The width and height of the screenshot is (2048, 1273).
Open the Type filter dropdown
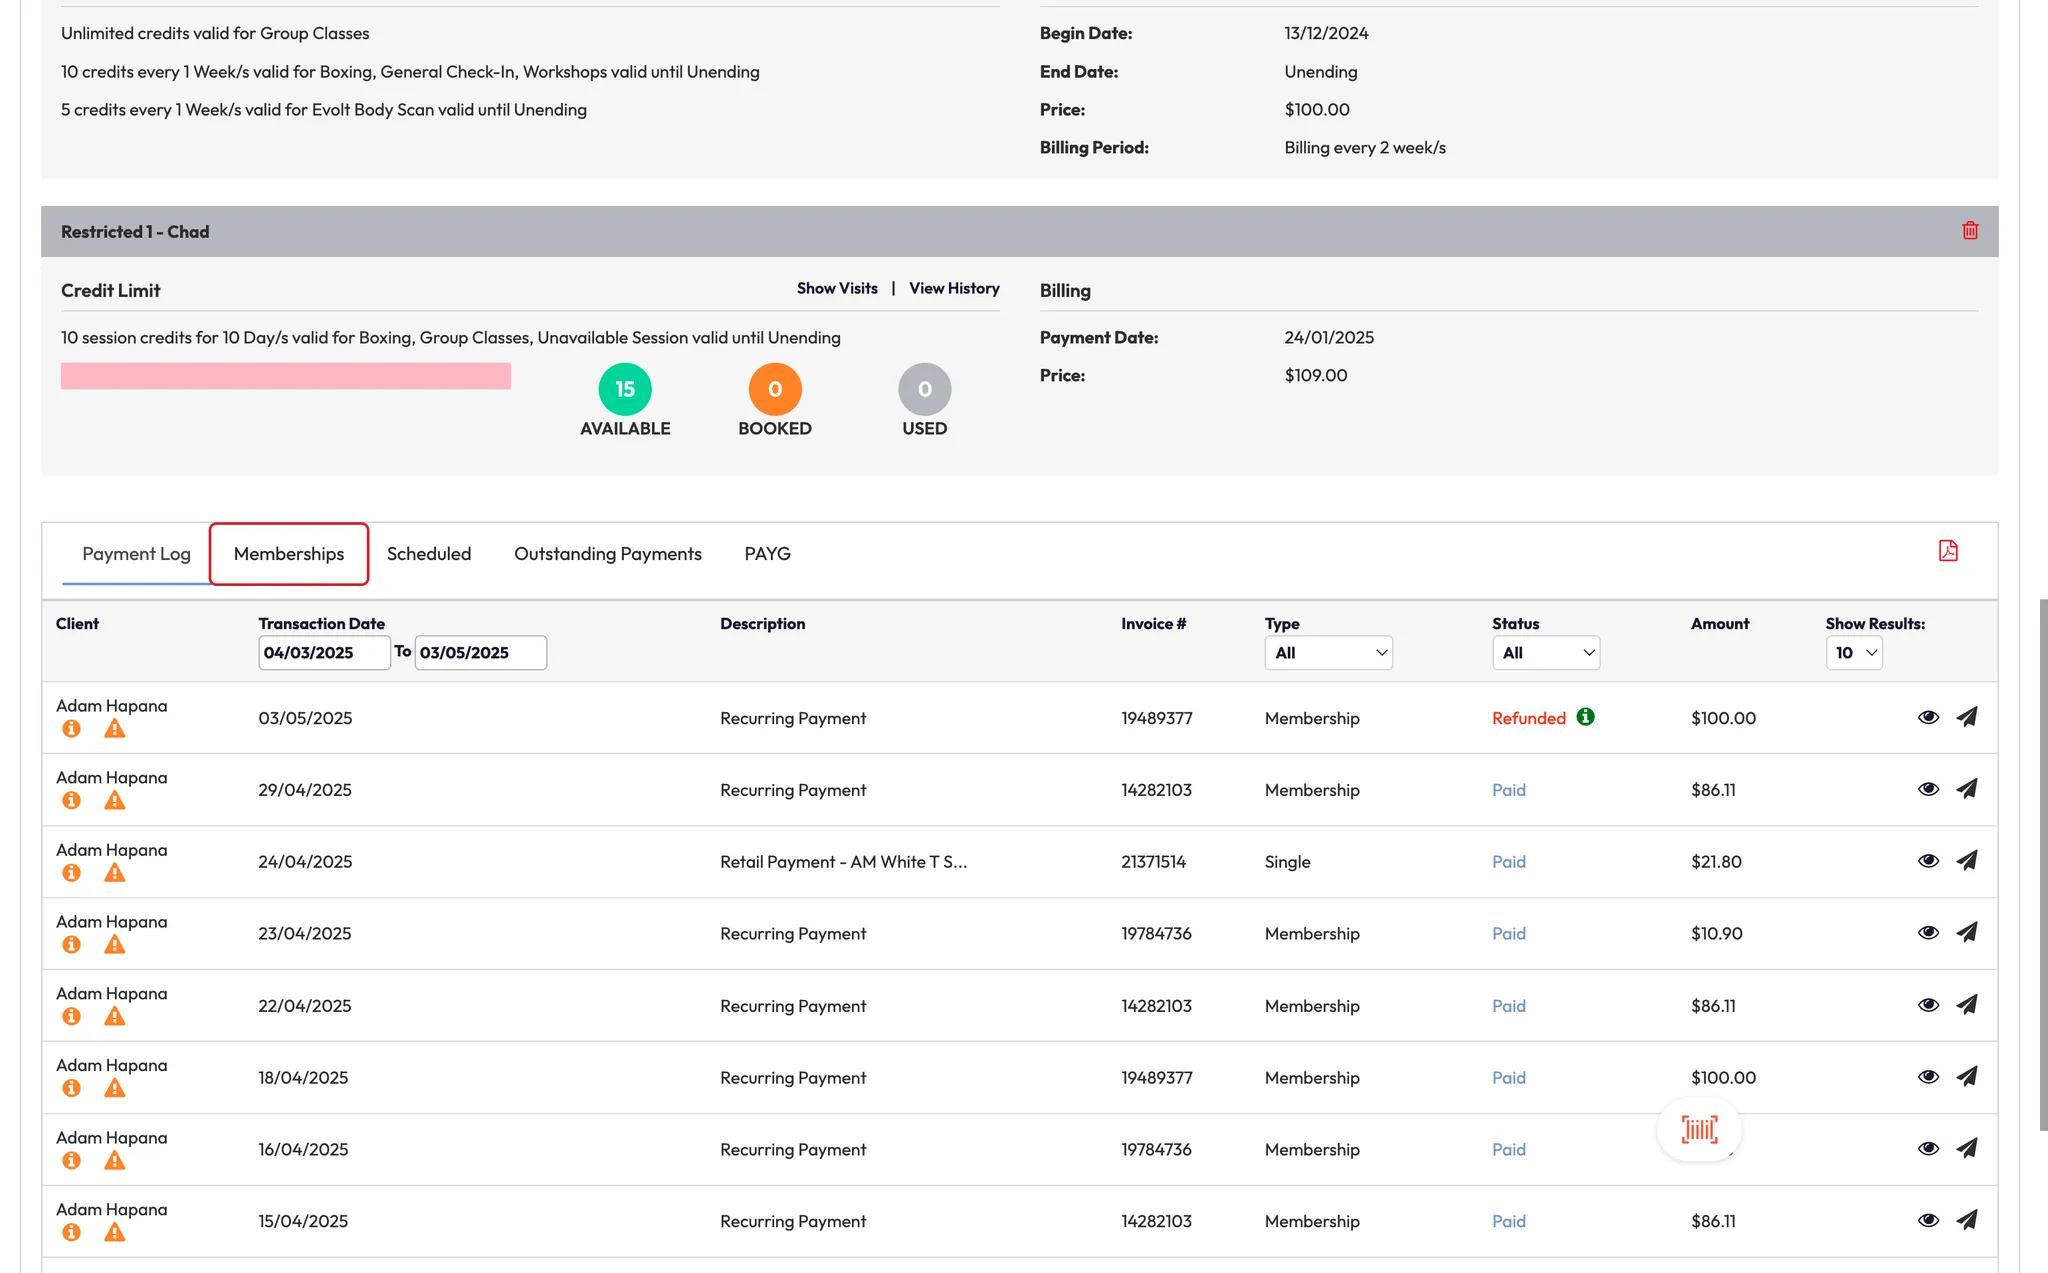pos(1328,653)
